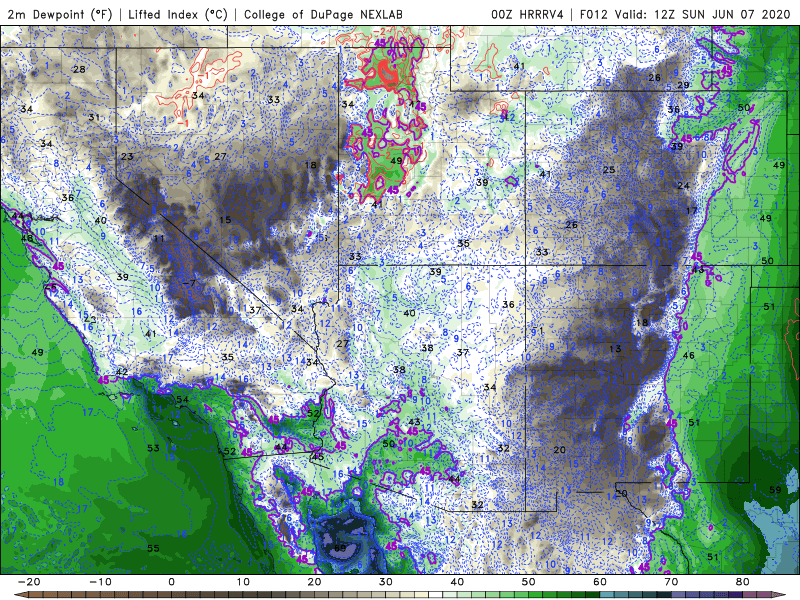Click the "2m Dewpoint (°F)" title text
The height and width of the screenshot is (600, 800).
point(59,14)
